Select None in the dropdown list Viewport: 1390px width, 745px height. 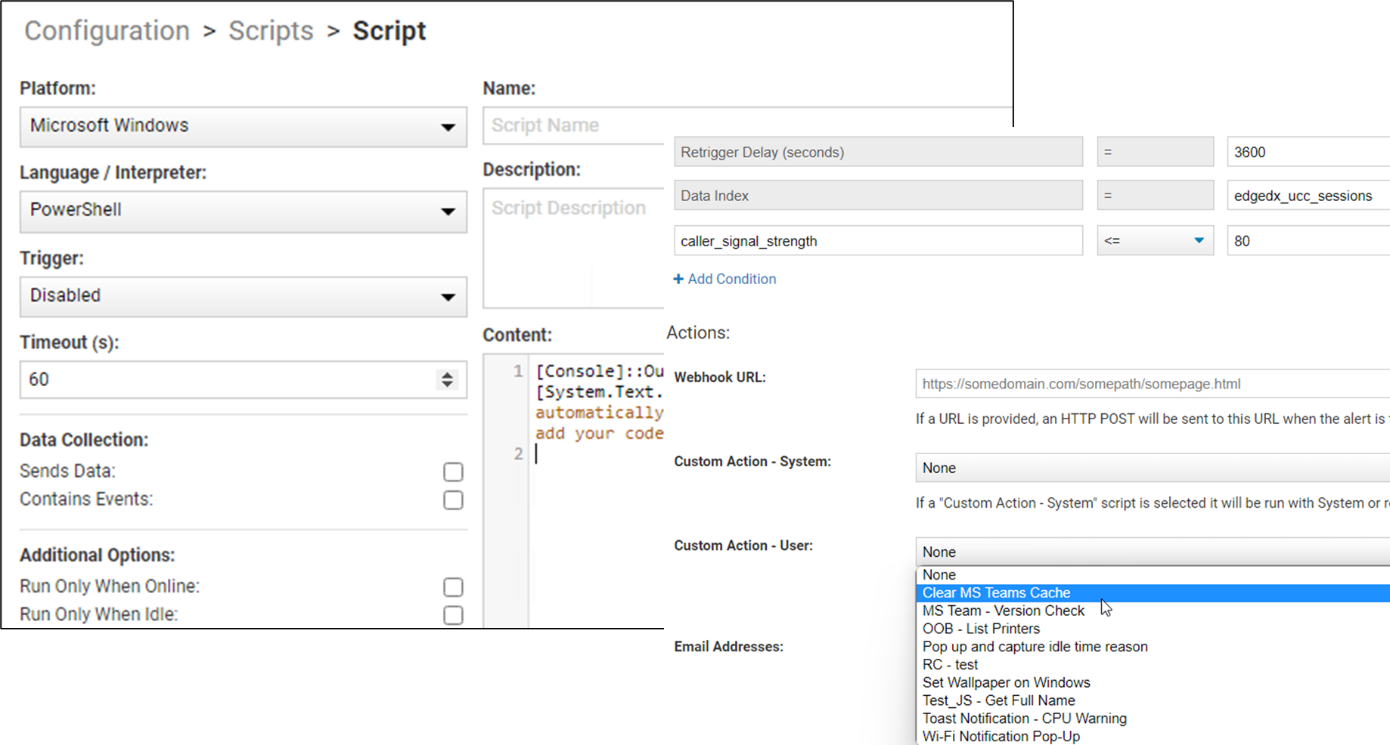1153,575
